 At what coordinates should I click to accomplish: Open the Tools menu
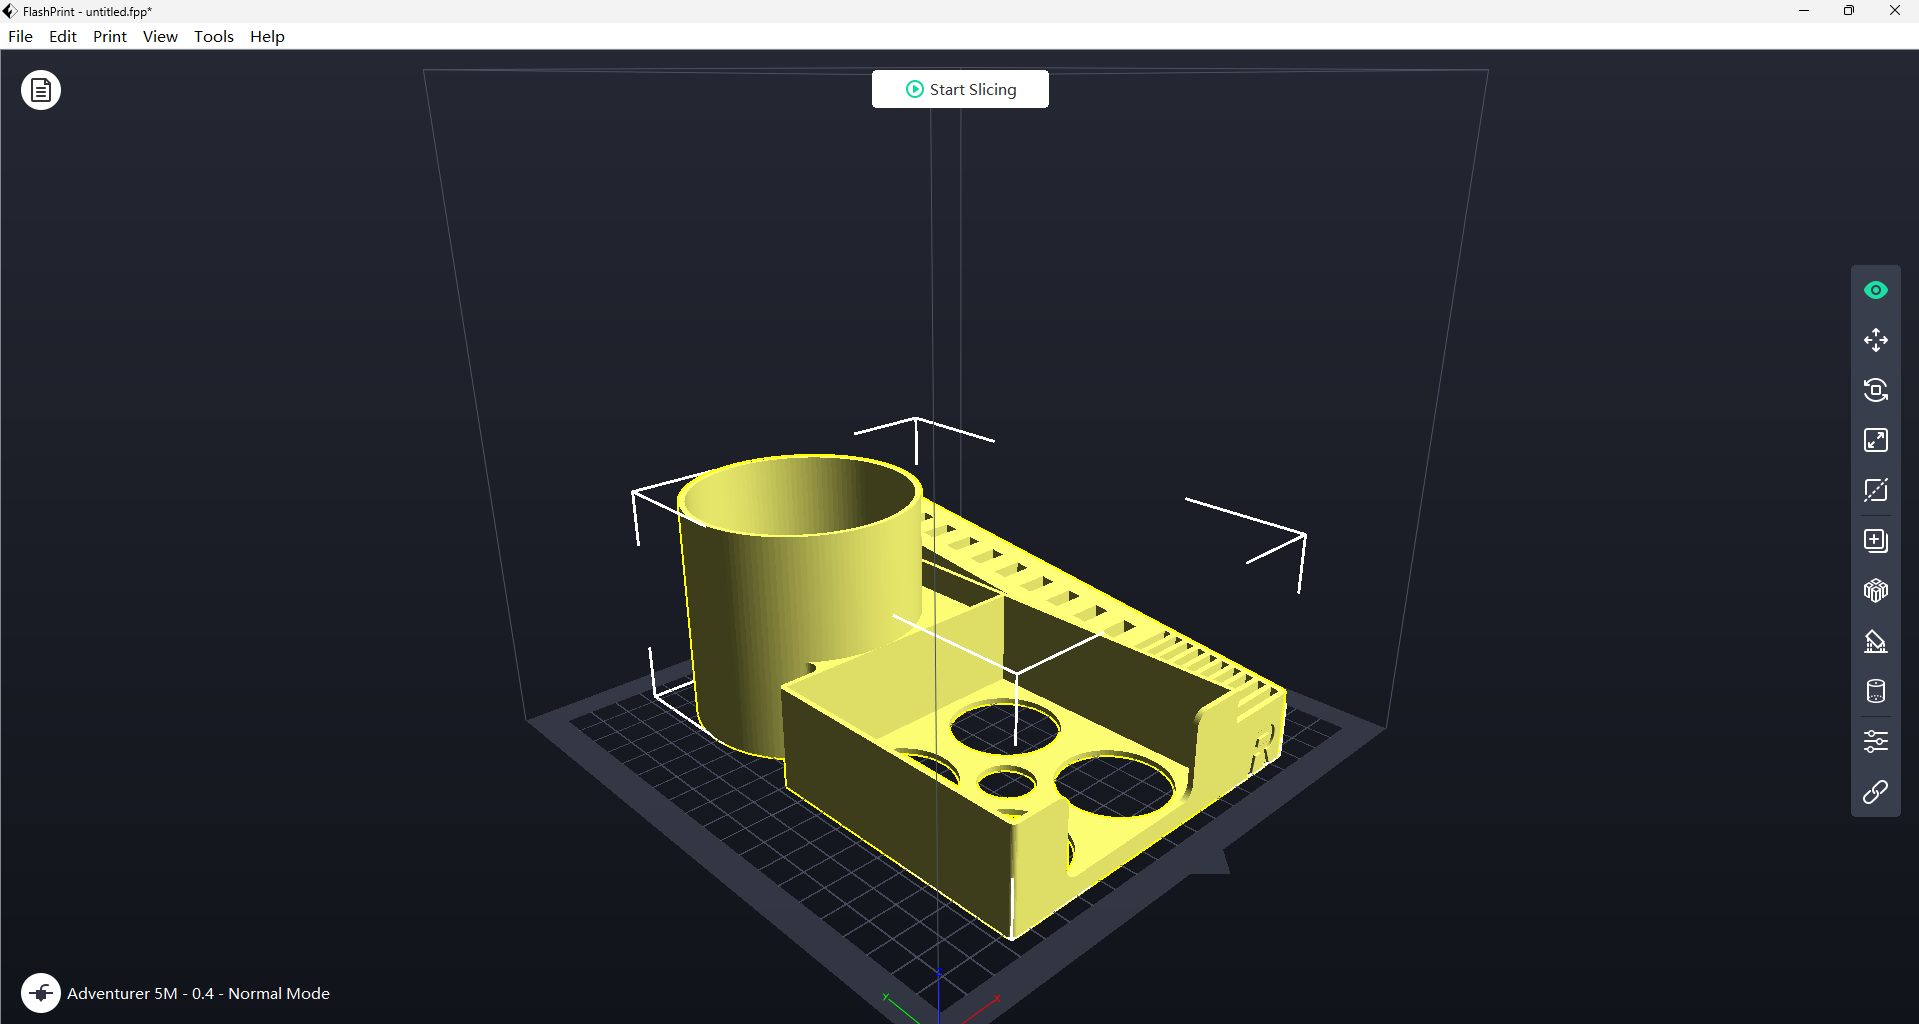[214, 36]
